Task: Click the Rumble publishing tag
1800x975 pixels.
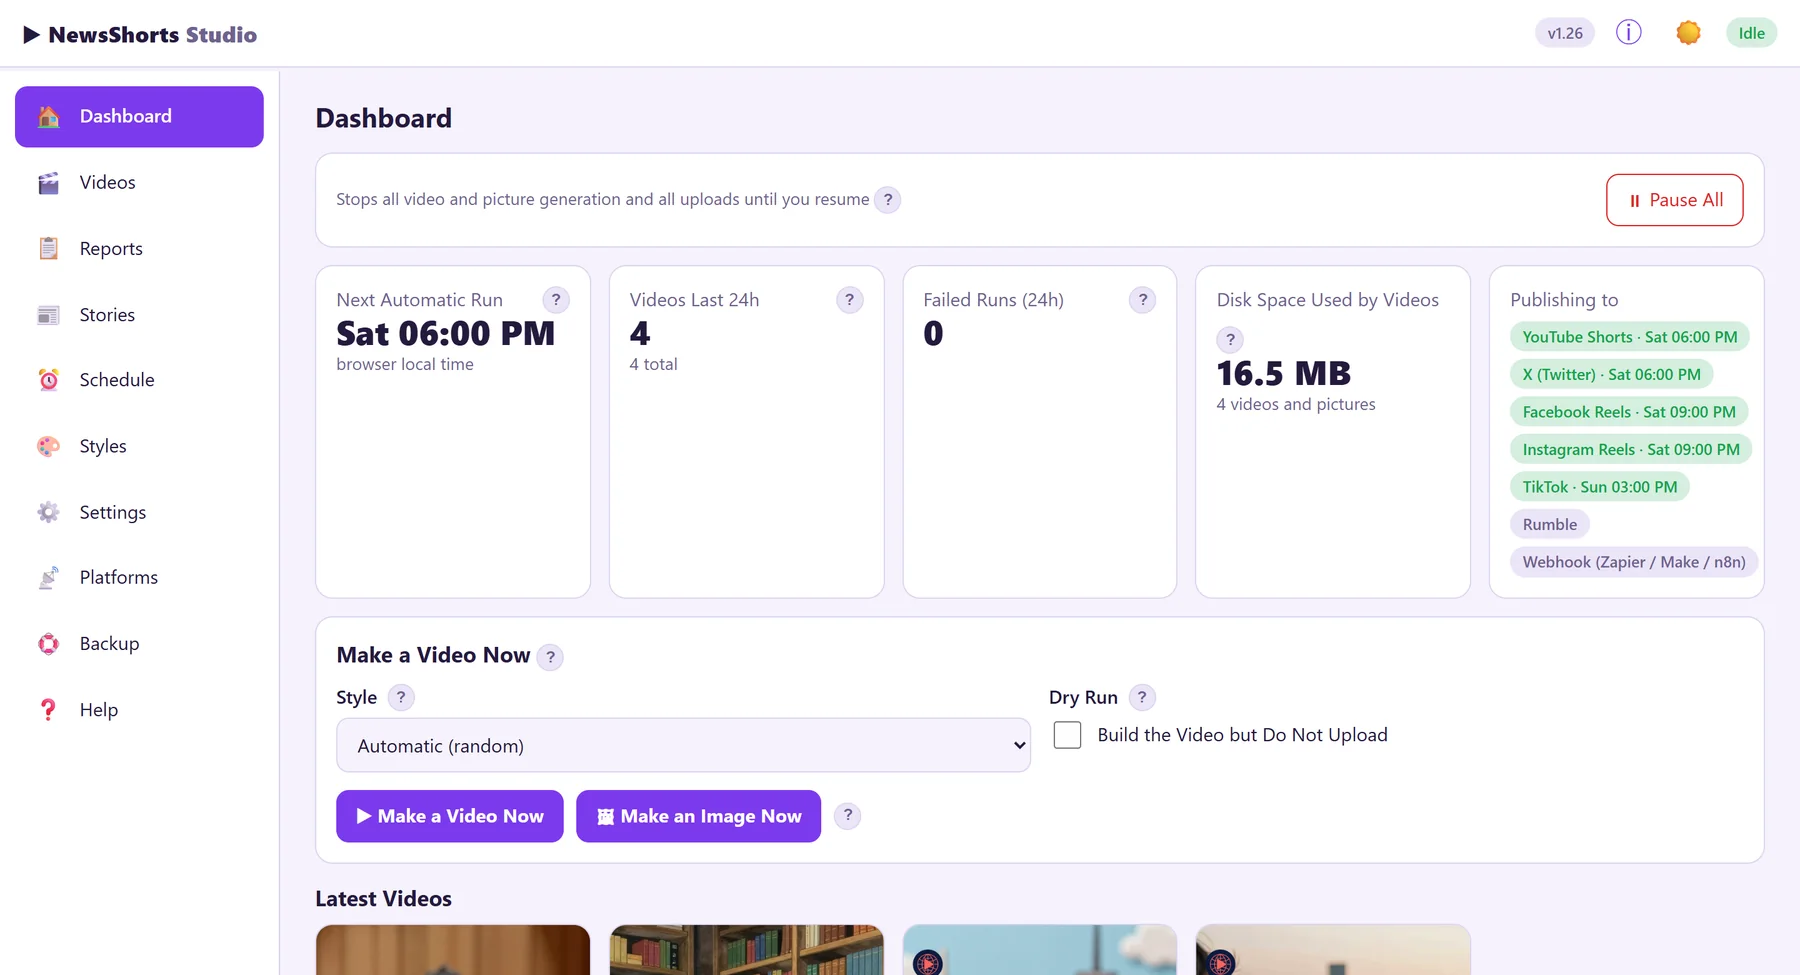Action: (1550, 525)
